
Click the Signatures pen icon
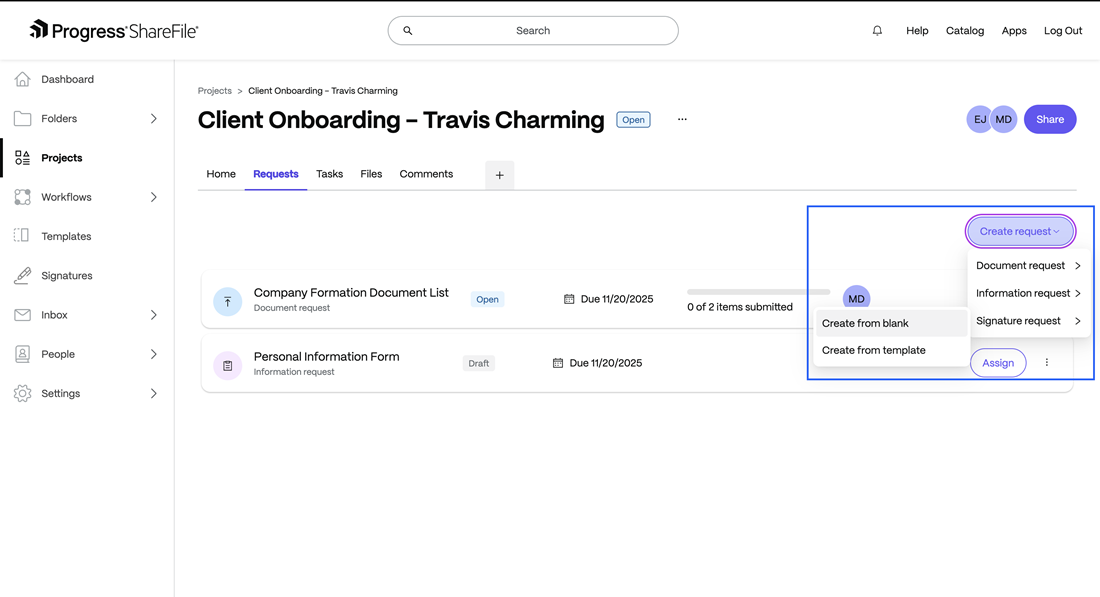pyautogui.click(x=22, y=276)
